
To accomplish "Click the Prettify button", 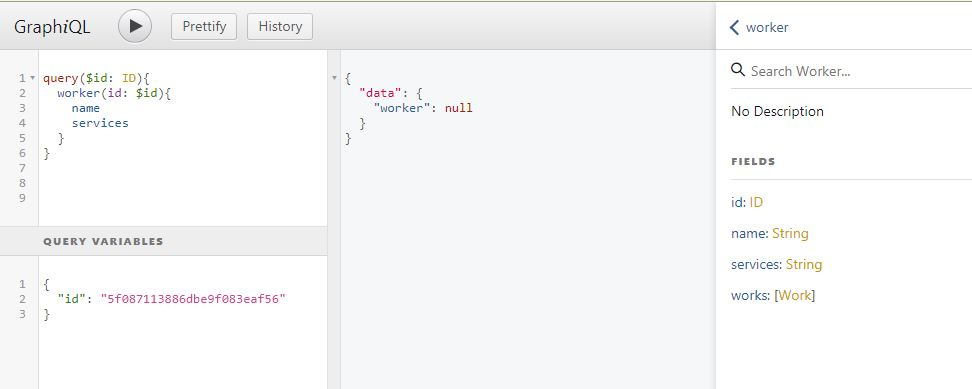I will click(204, 27).
